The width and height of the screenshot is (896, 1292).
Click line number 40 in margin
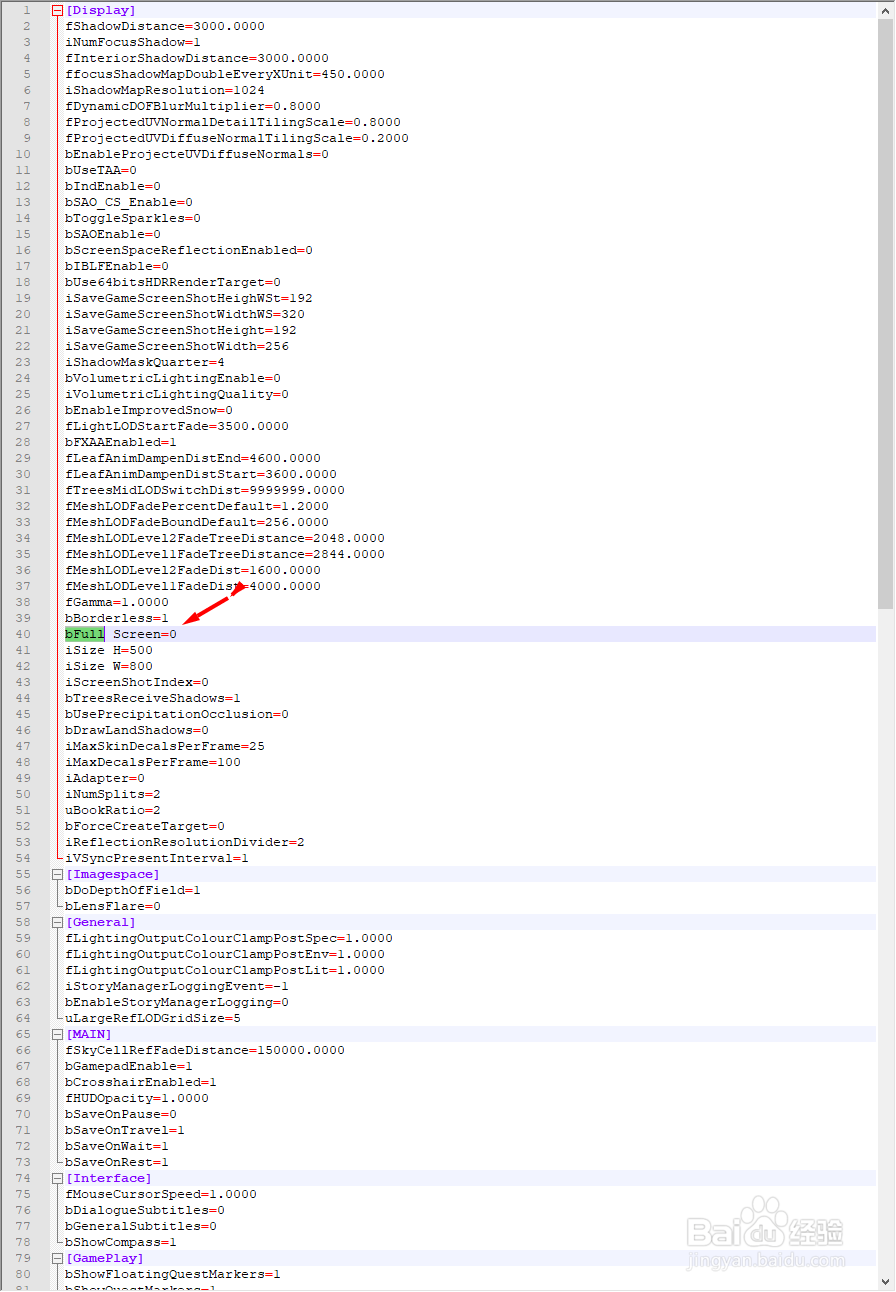click(24, 634)
